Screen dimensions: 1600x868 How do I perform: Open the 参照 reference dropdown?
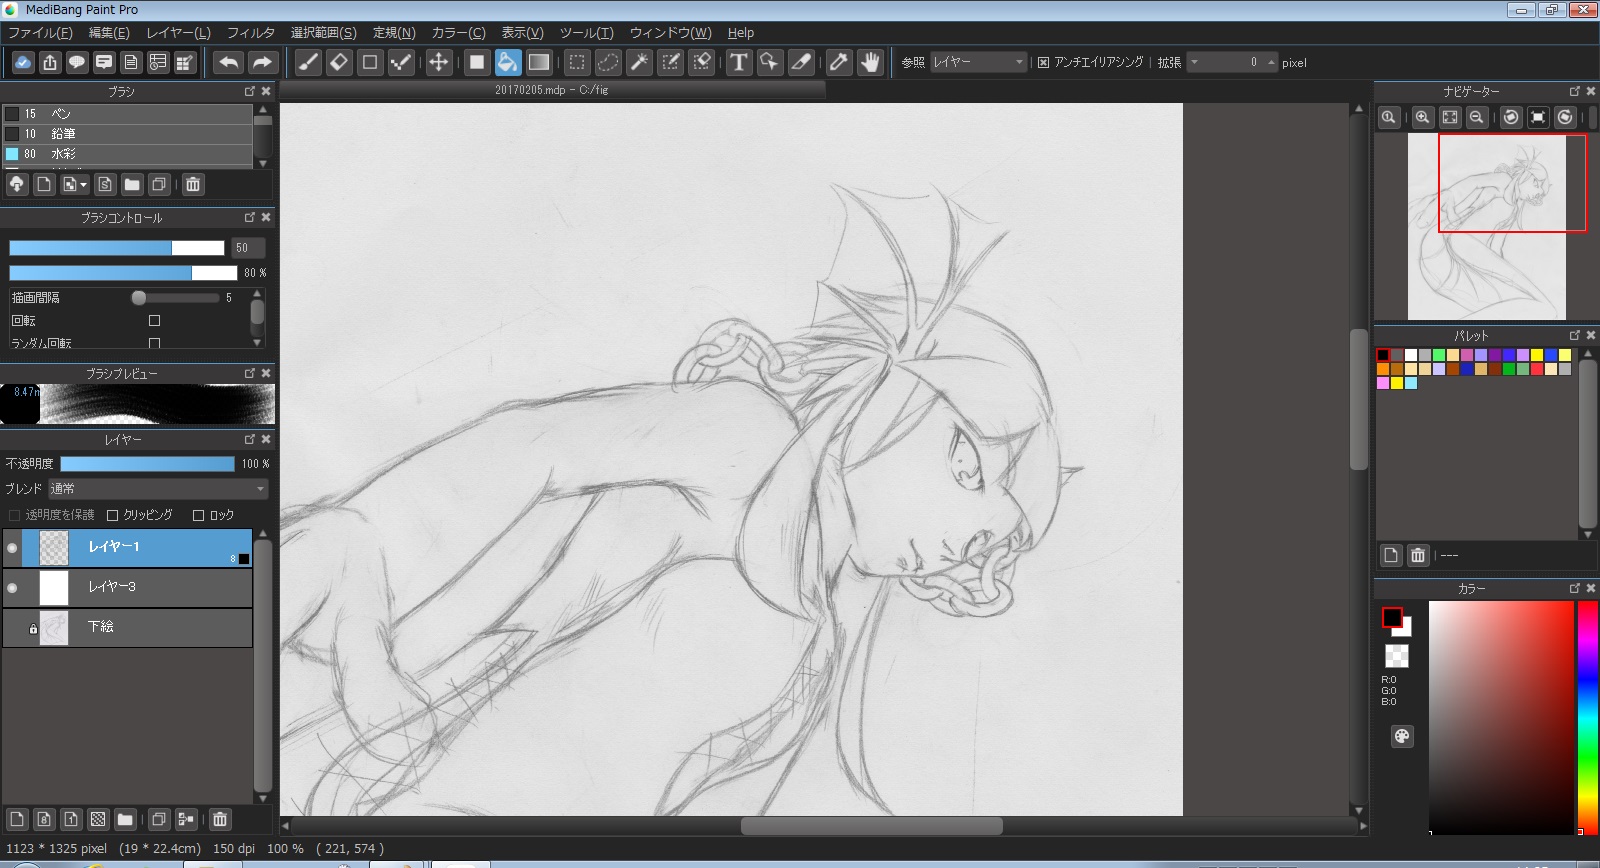coord(977,62)
